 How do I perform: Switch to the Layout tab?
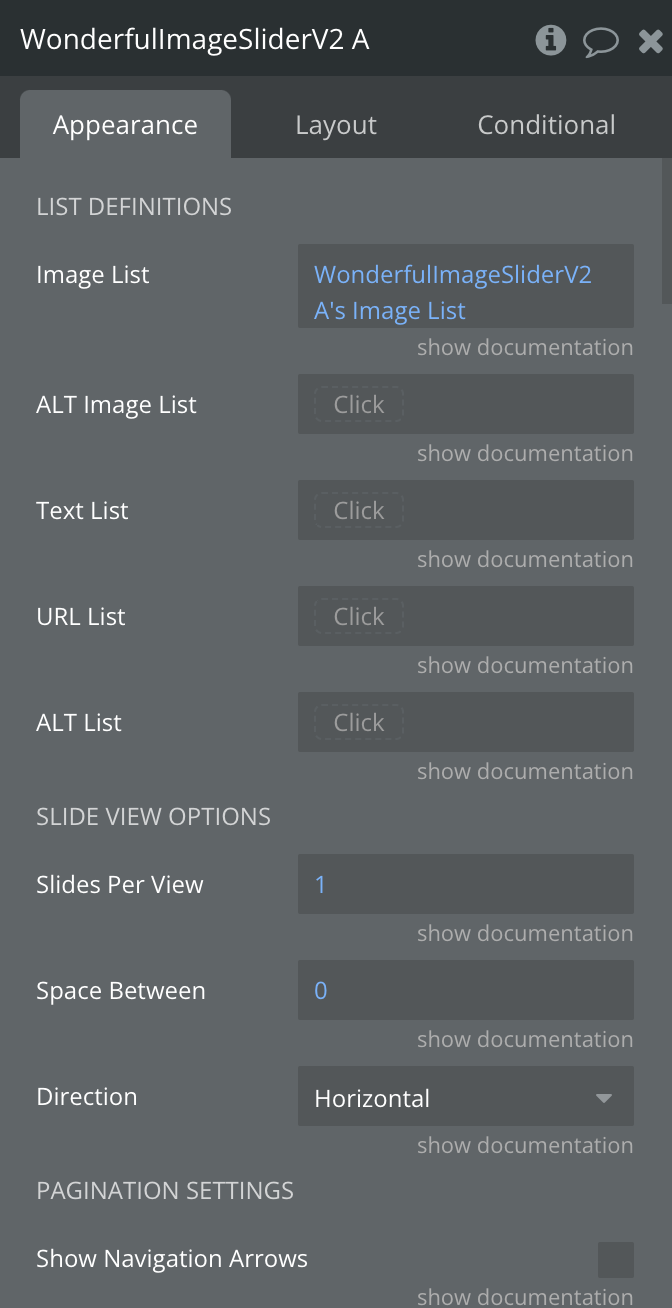coord(336,125)
